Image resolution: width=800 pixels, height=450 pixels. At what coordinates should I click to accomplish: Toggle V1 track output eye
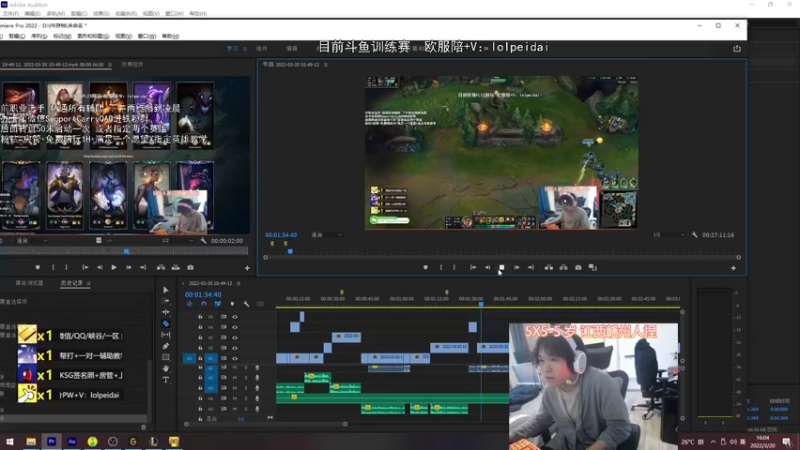click(x=235, y=358)
